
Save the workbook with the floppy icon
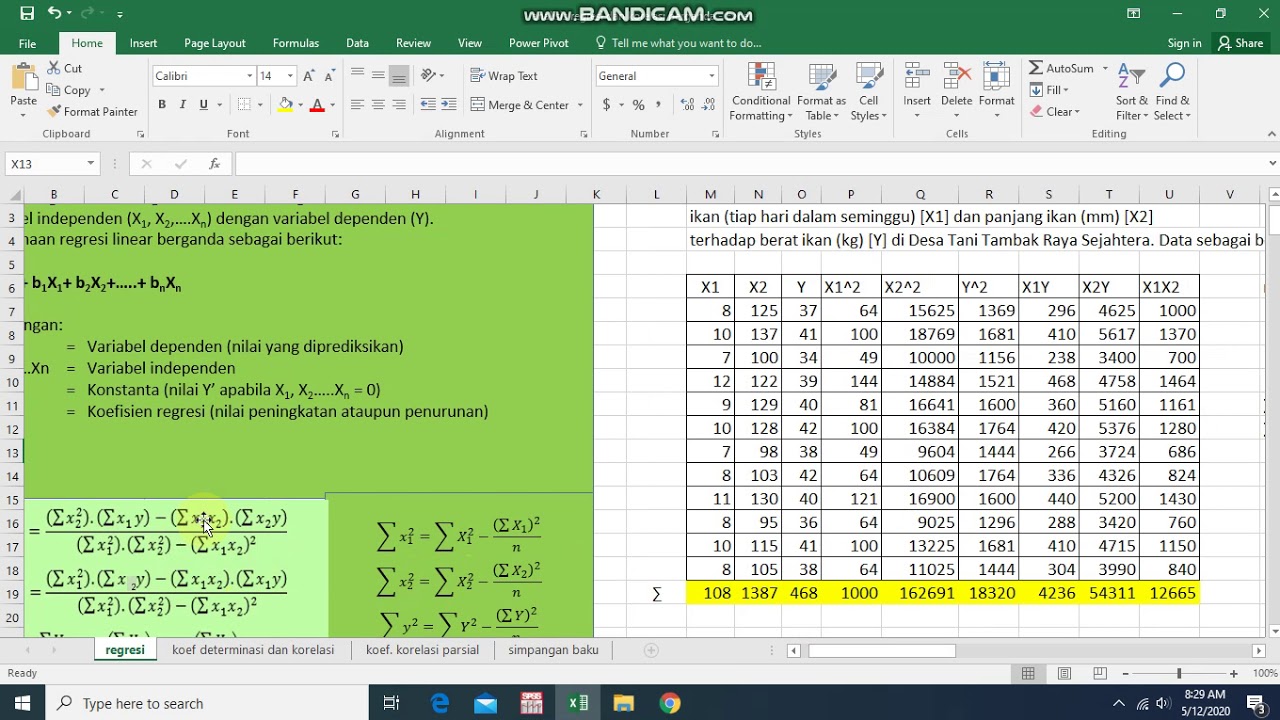point(27,14)
